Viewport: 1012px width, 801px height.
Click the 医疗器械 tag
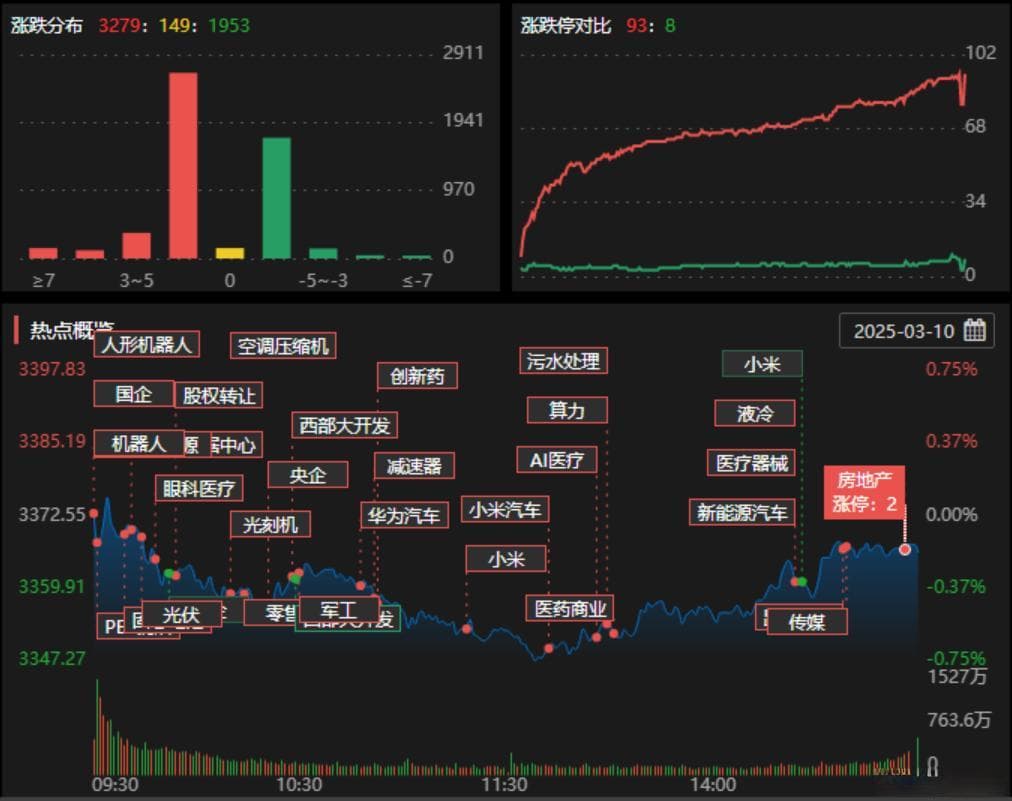click(751, 462)
